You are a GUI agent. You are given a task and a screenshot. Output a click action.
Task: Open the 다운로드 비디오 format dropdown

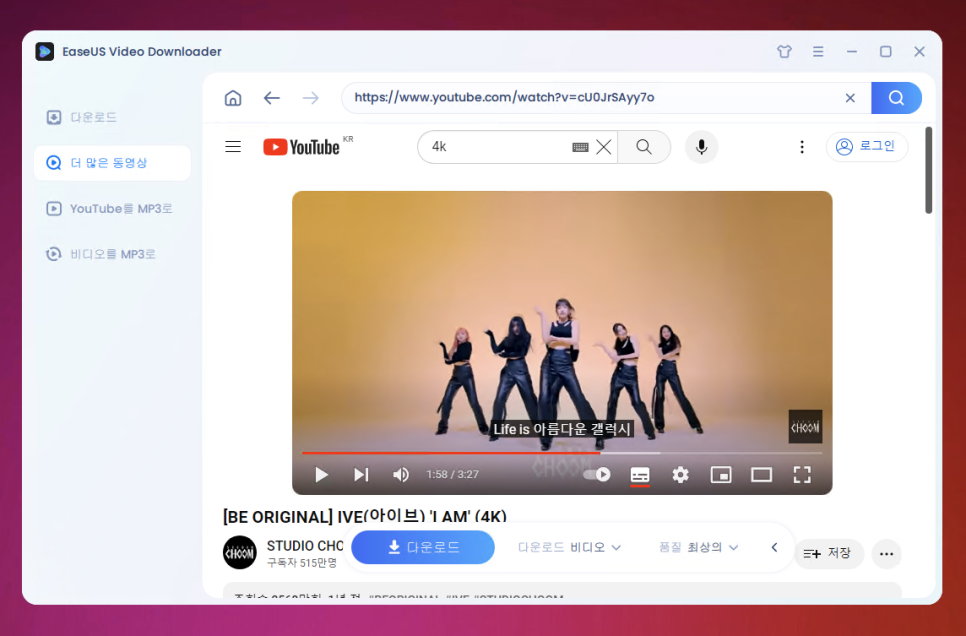(x=569, y=547)
